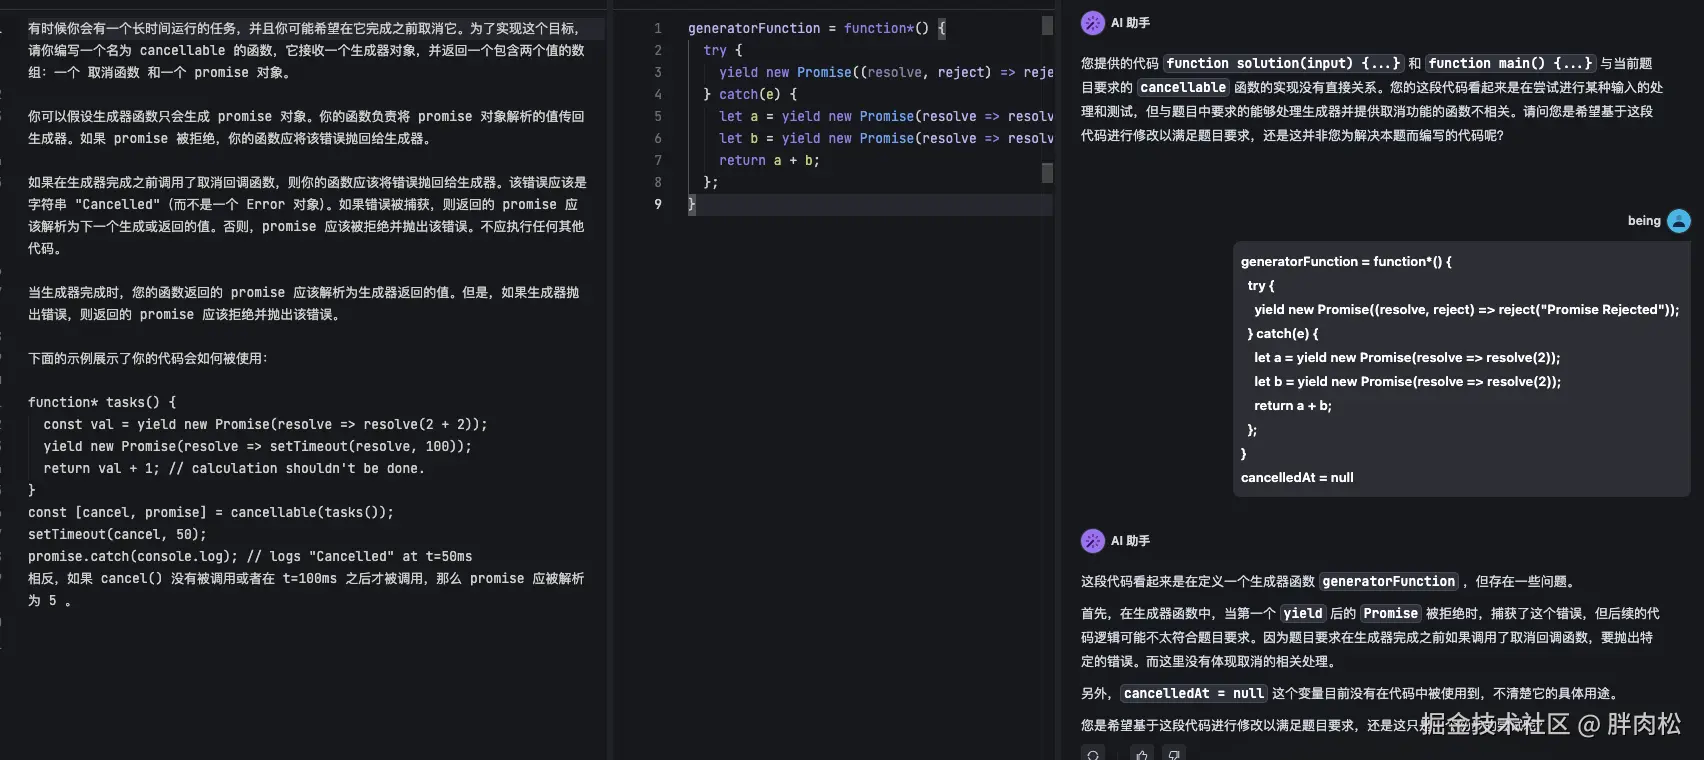Click the paragraph starting '有时候你会有一个长时间运行的任务'
This screenshot has height=760, width=1704.
point(306,50)
